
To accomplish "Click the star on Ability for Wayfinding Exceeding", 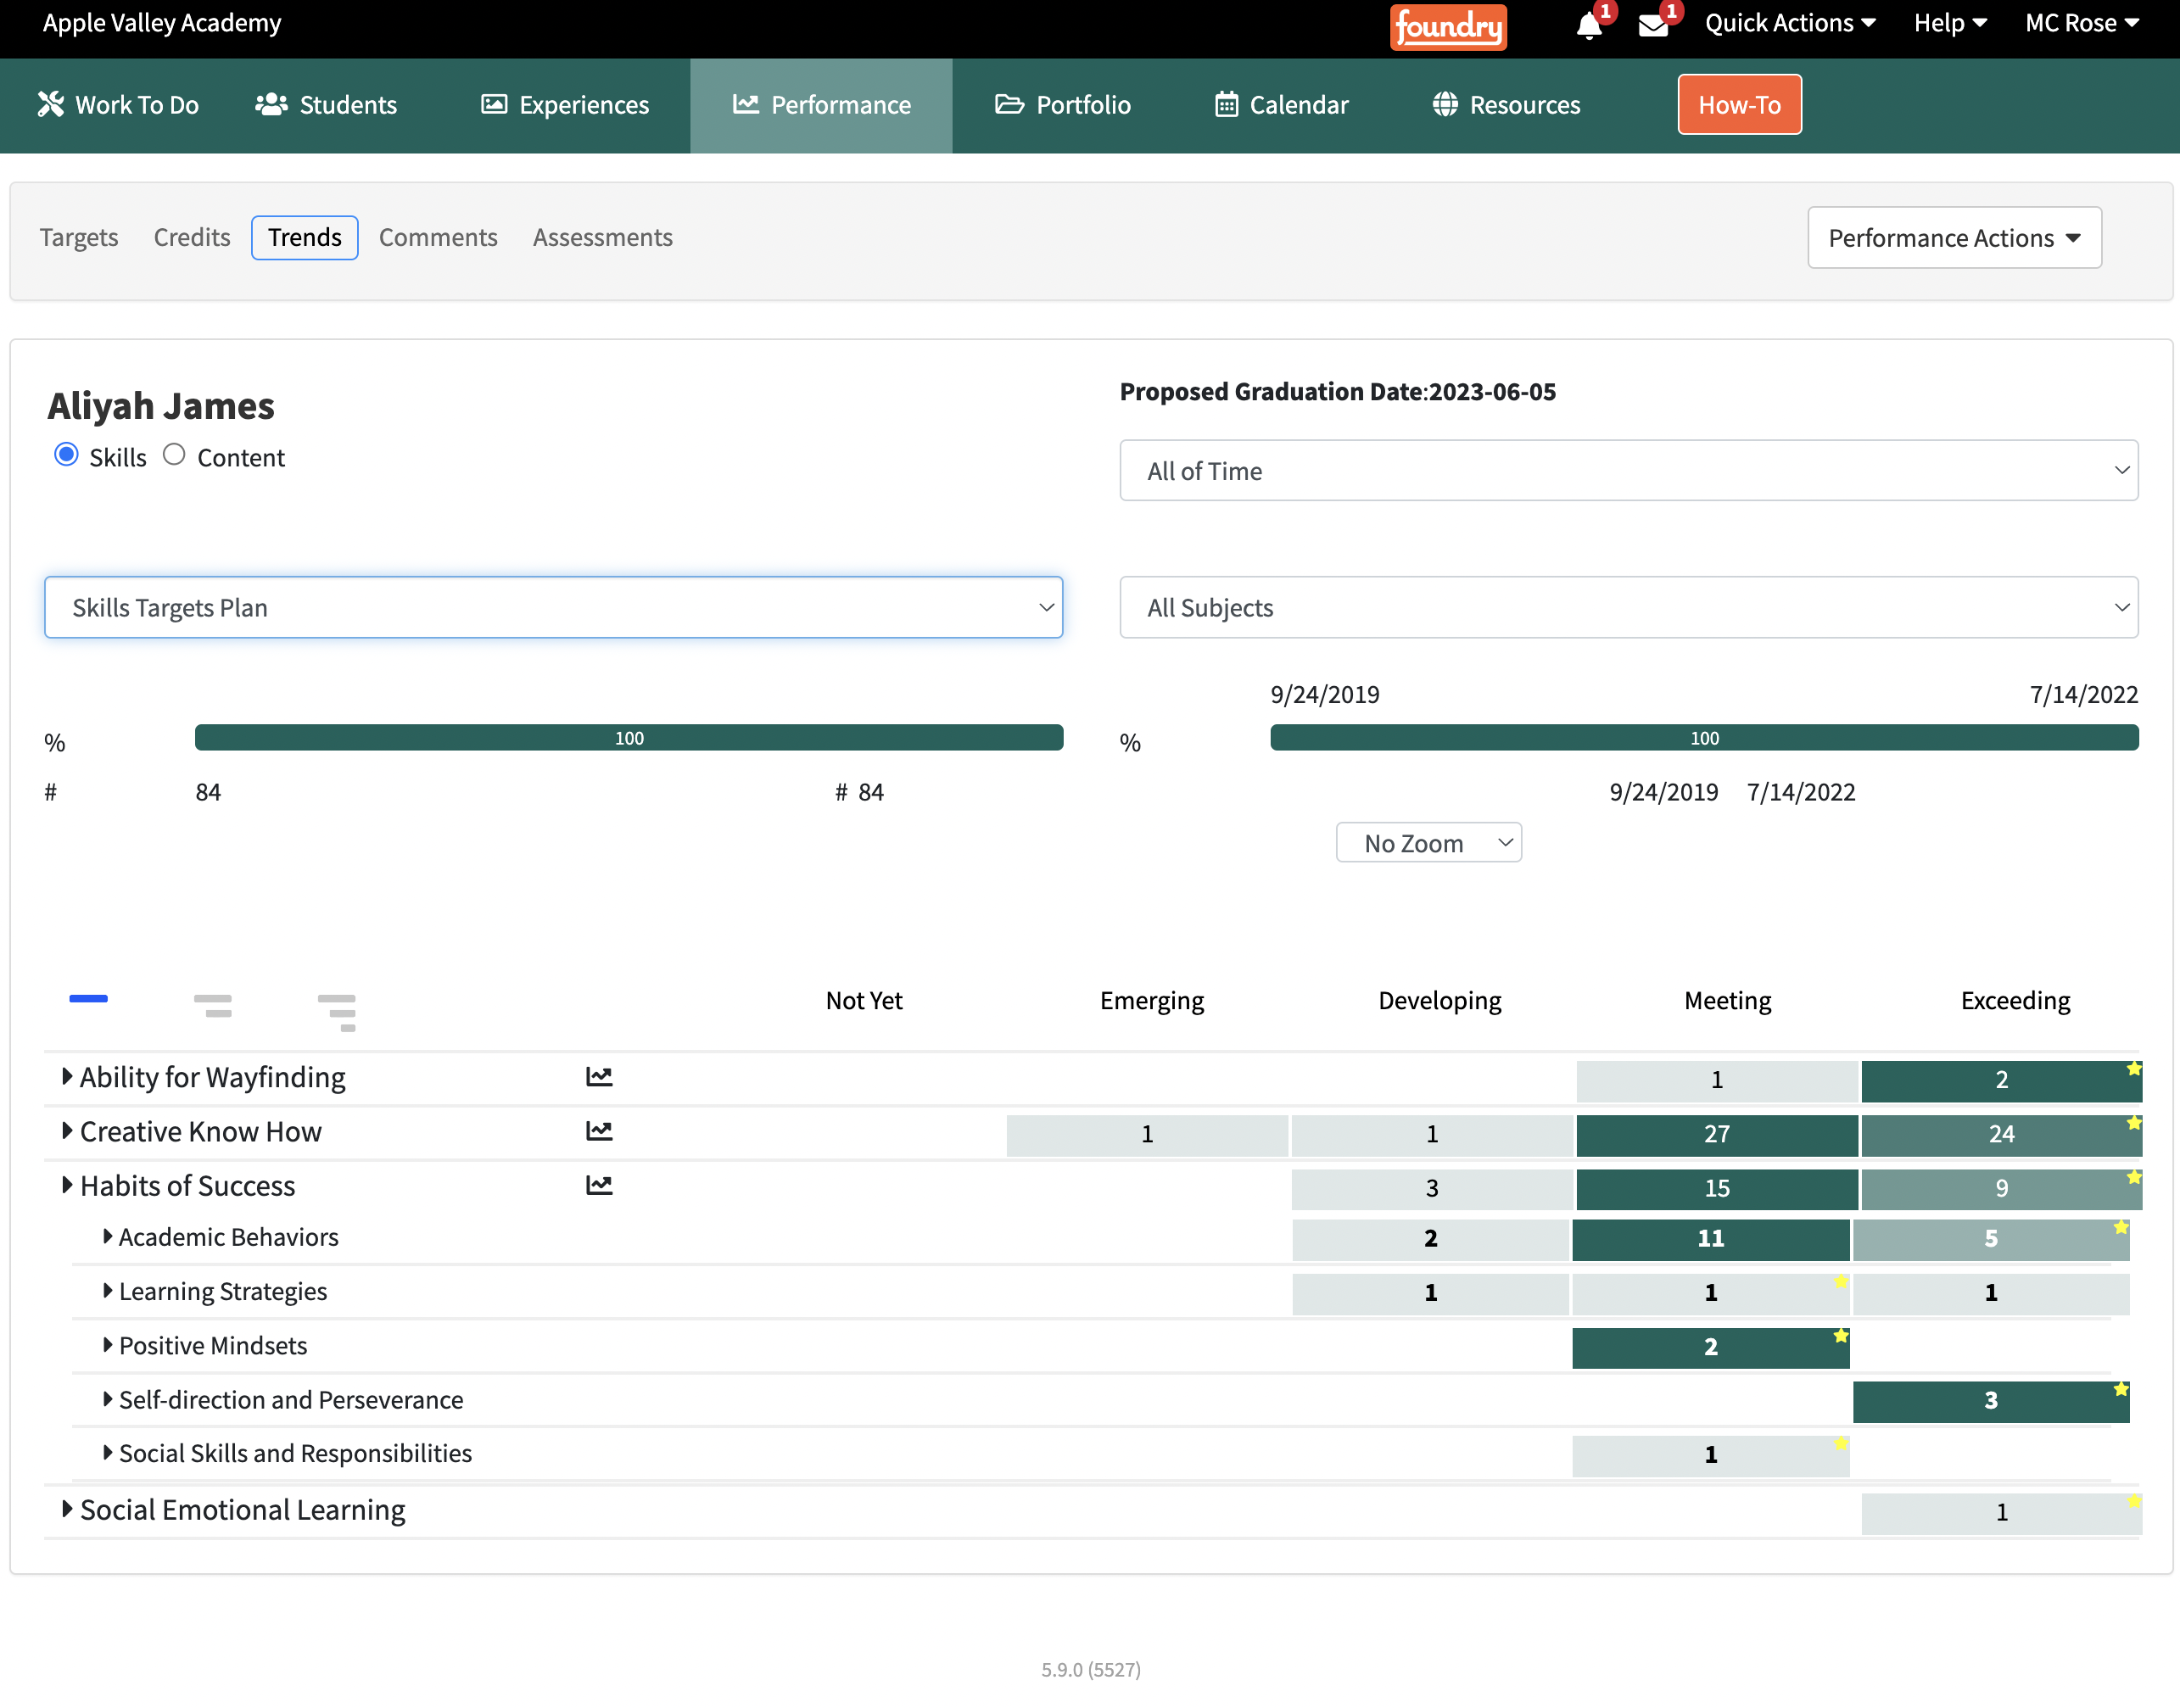I will click(2133, 1068).
